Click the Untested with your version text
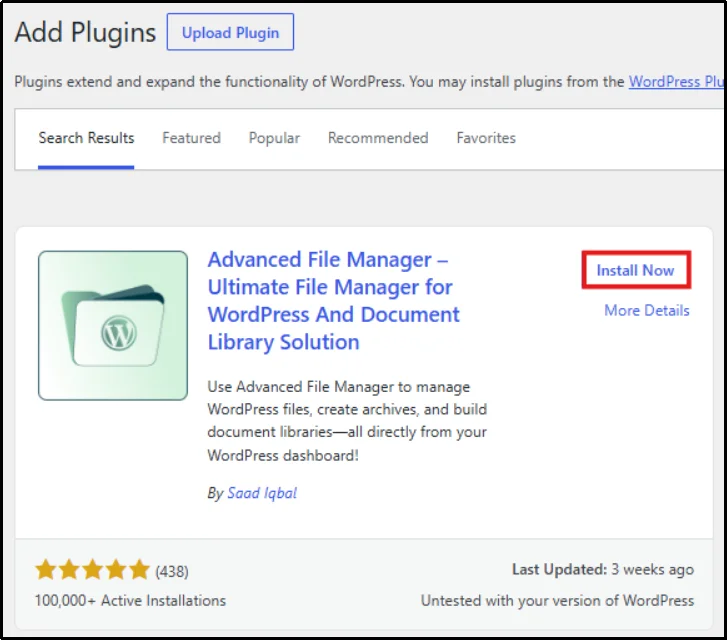728x641 pixels. [558, 601]
